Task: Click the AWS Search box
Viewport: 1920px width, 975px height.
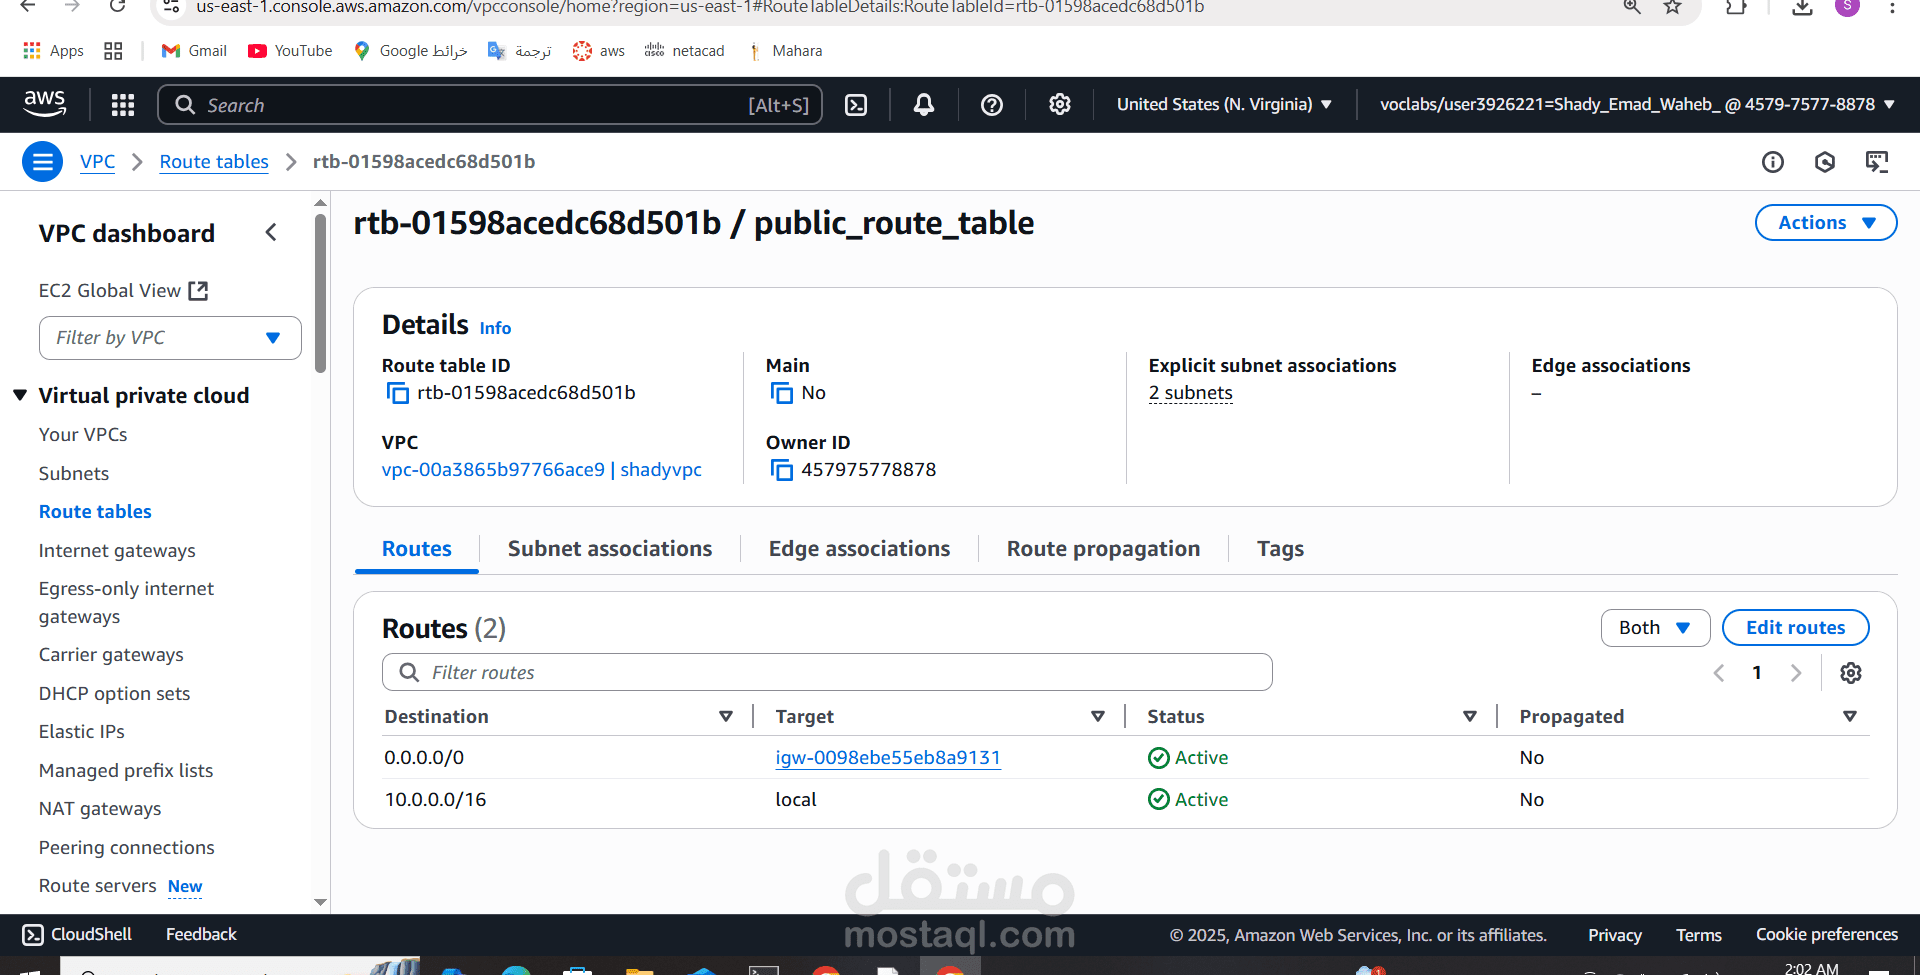Action: pos(490,105)
